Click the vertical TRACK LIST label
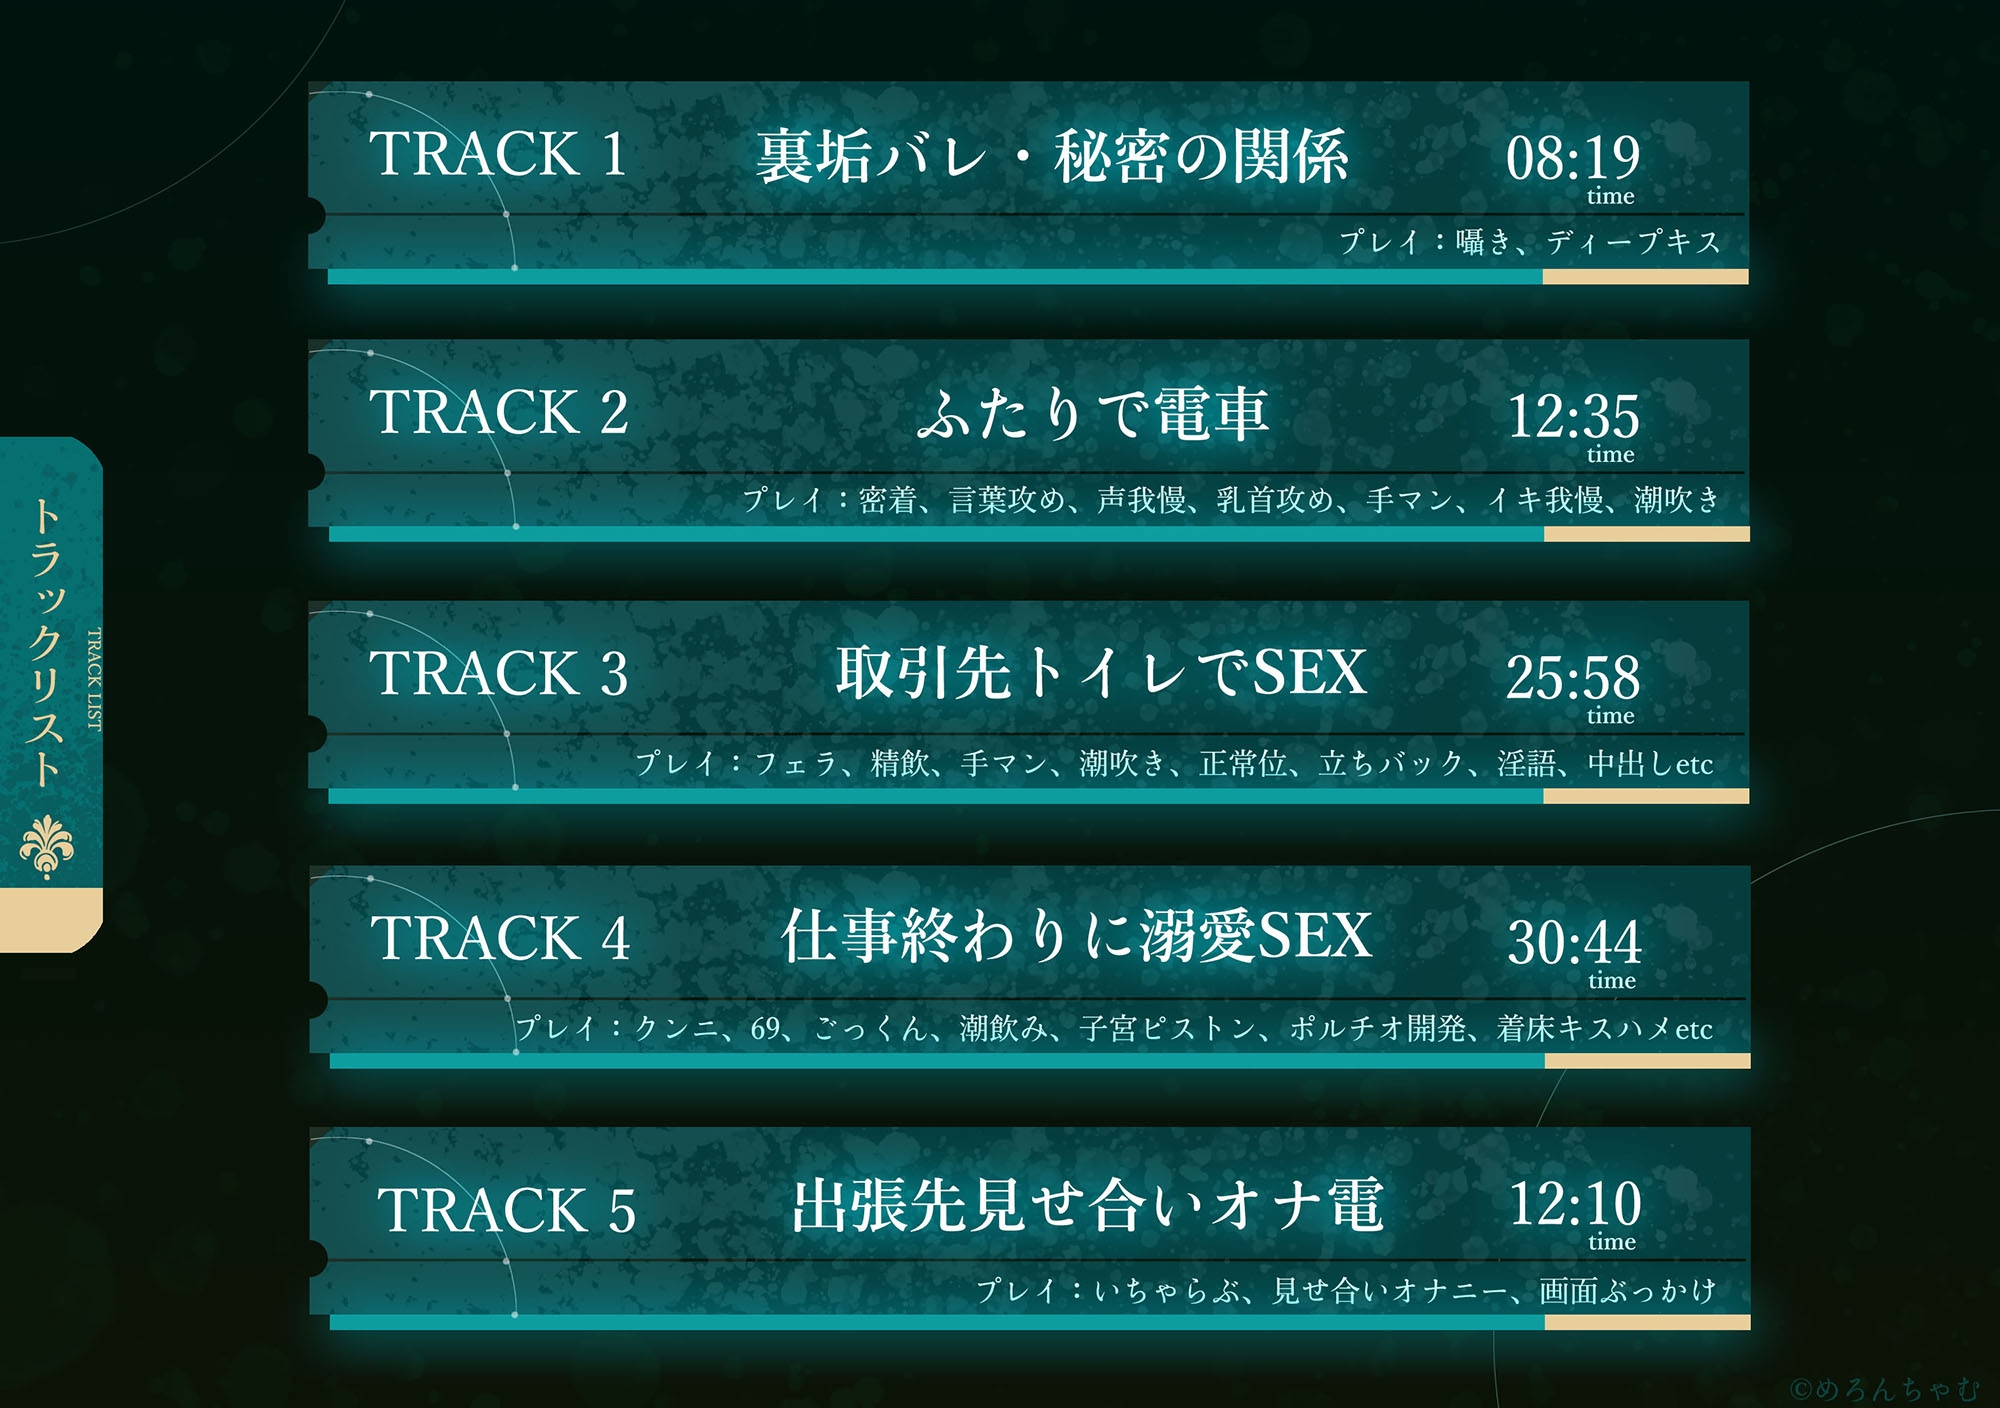Screen dimensions: 2000x1408 point(94,679)
